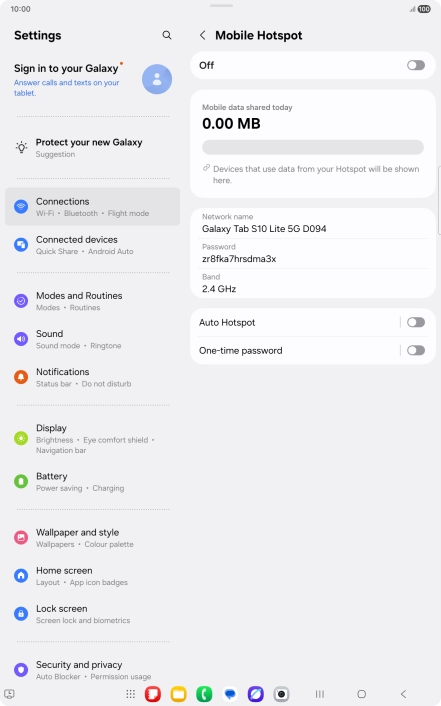The width and height of the screenshot is (441, 706).
Task: Select Sound settings in sidebar
Action: [x=92, y=339]
